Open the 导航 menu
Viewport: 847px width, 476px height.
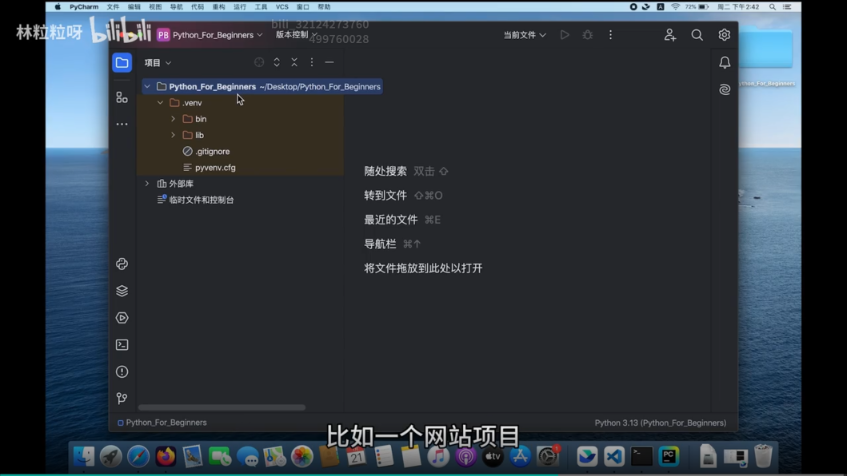point(176,7)
